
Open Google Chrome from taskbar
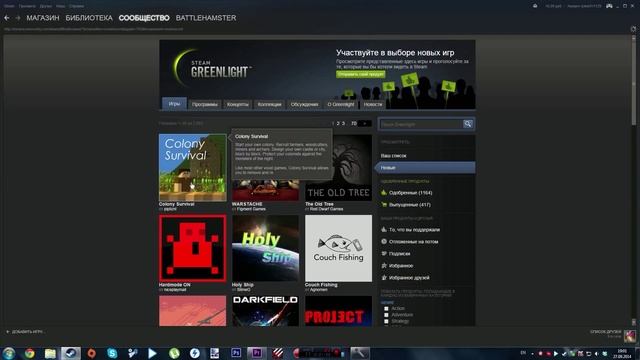(x=29, y=353)
